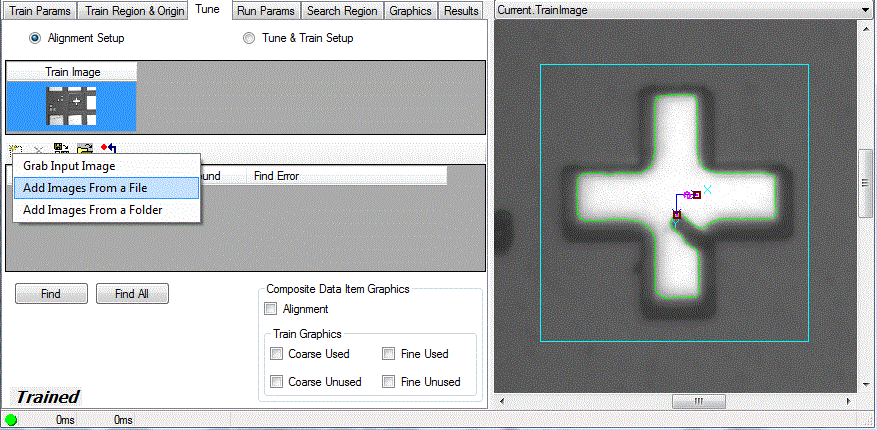Image resolution: width=877 pixels, height=430 pixels.
Task: Toggle the Fine Unused checkbox
Action: coord(389,382)
